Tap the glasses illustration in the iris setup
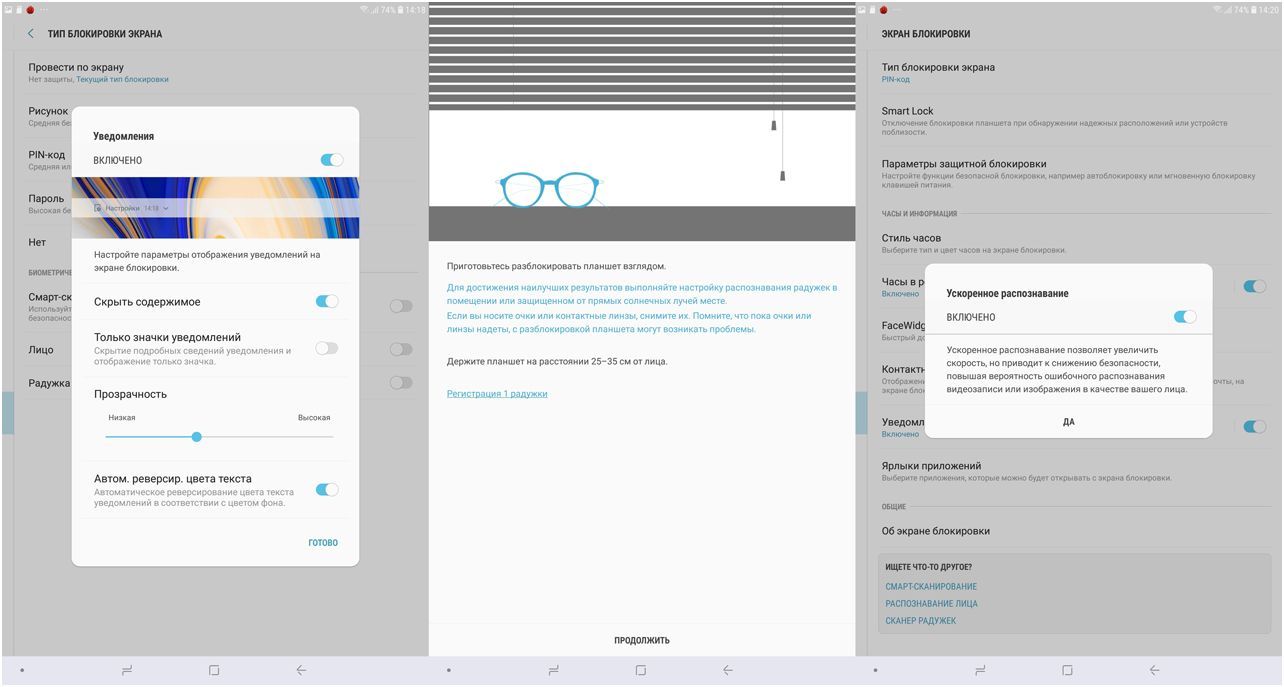Image resolution: width=1284 pixels, height=687 pixels. pos(549,189)
